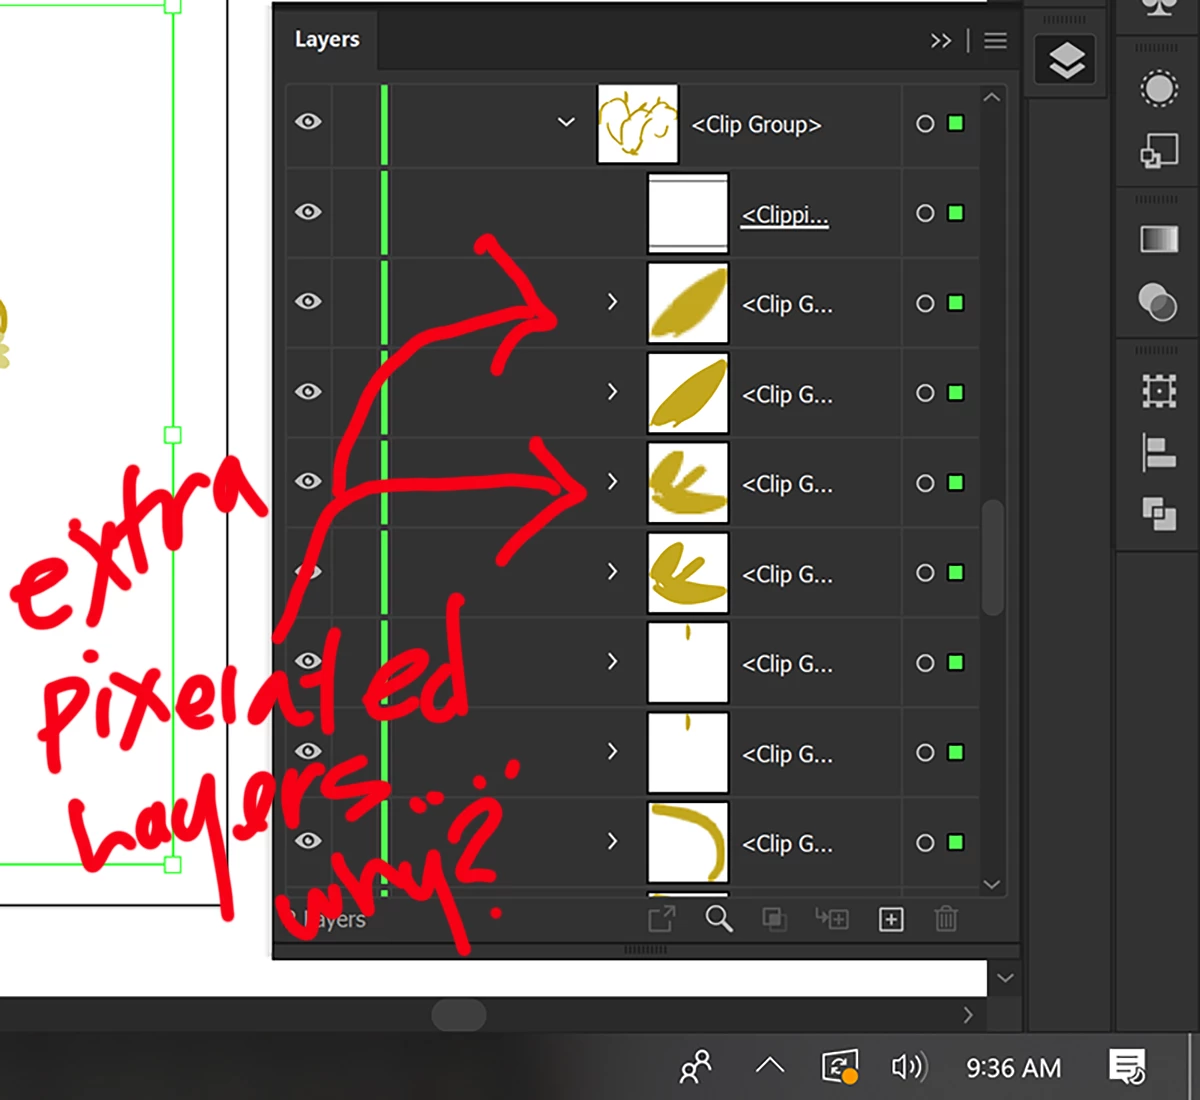Toggle the Layers dock icon with stacked sheets
Viewport: 1200px width, 1100px height.
[1067, 61]
